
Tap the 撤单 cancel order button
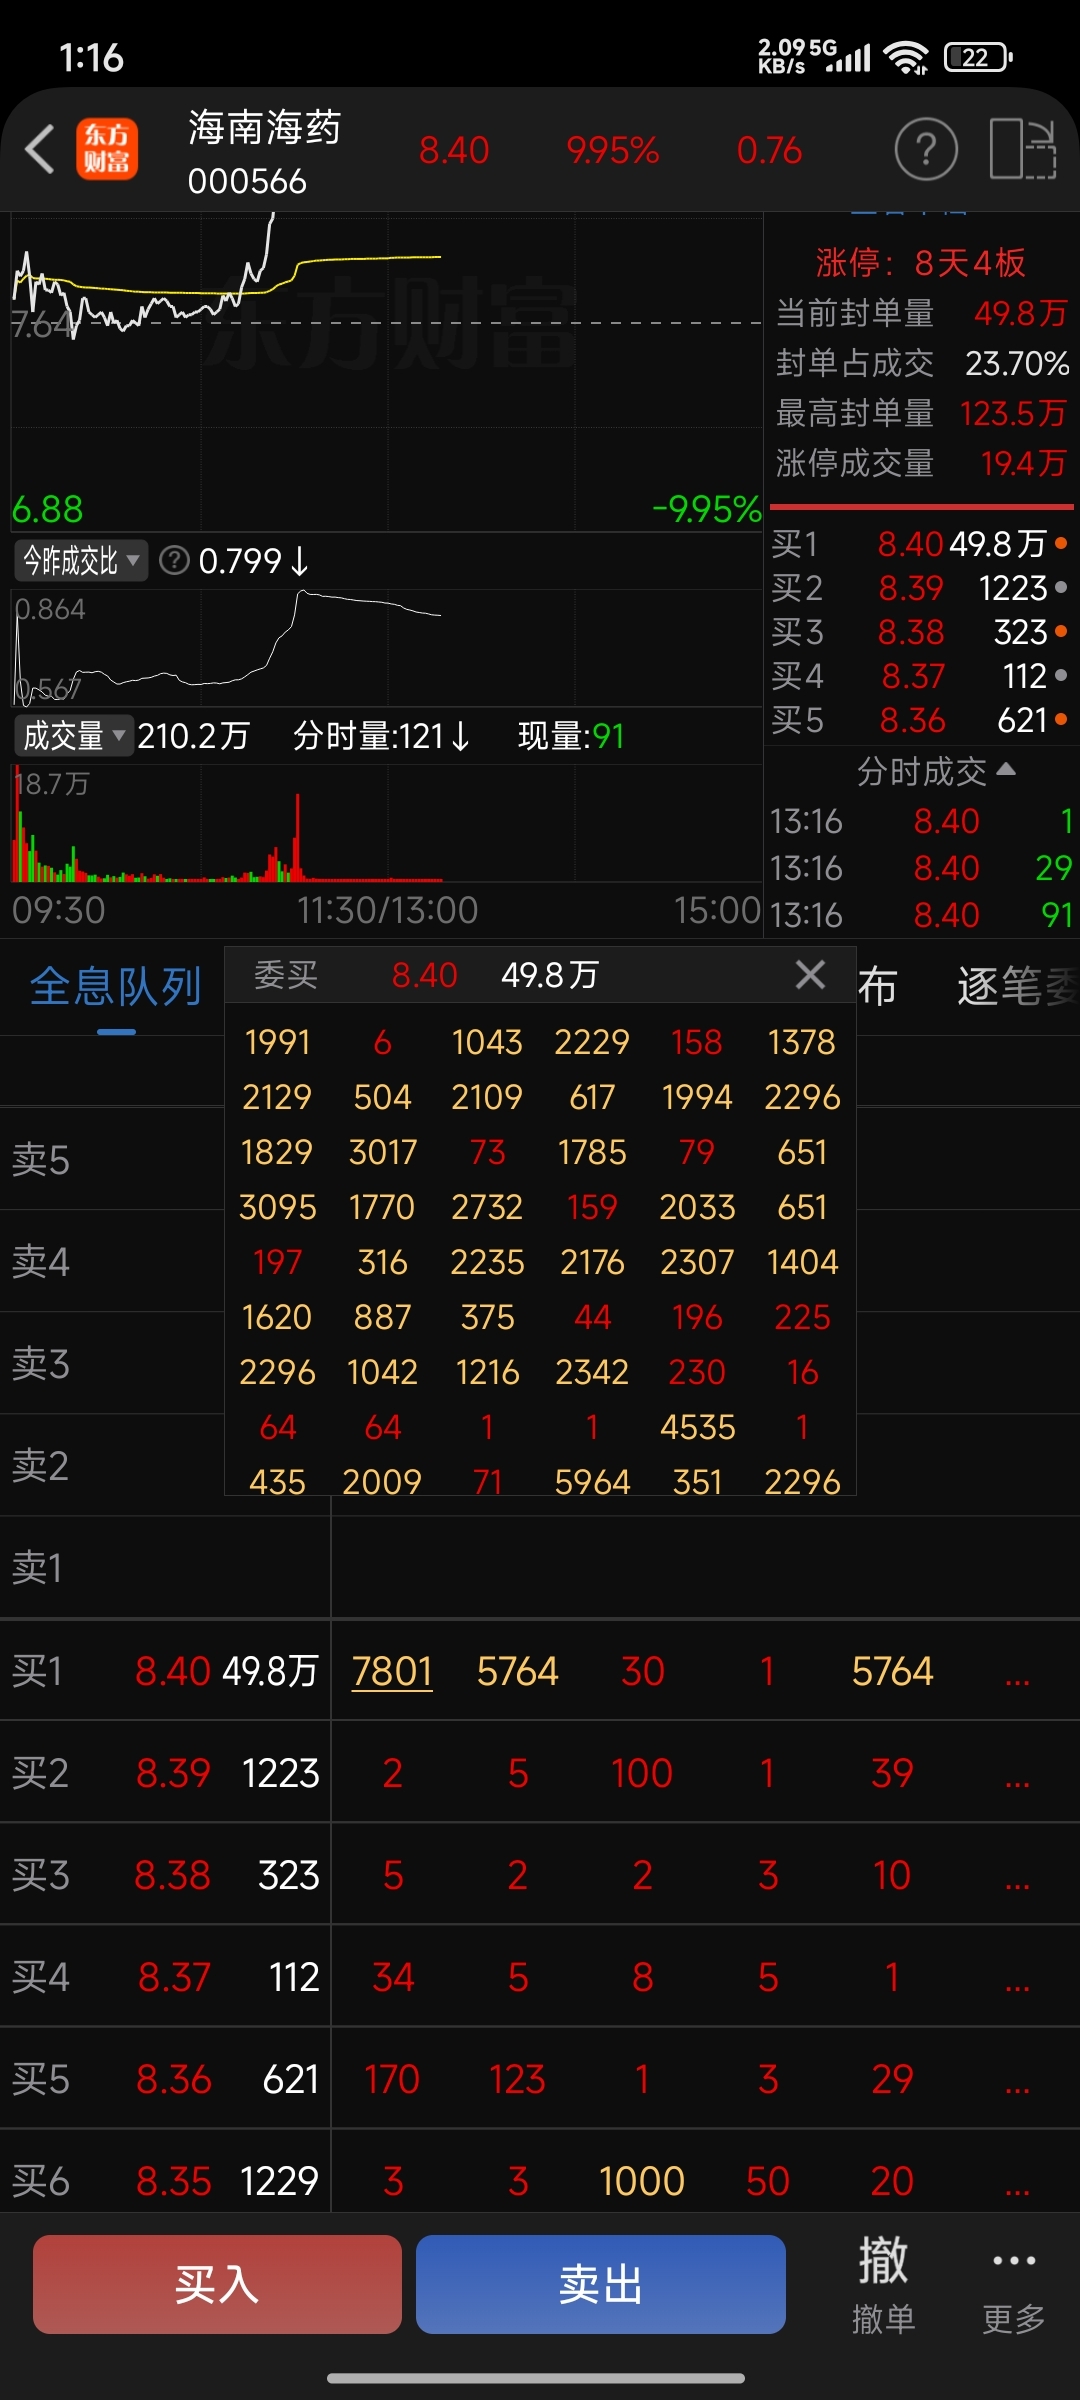[883, 2286]
